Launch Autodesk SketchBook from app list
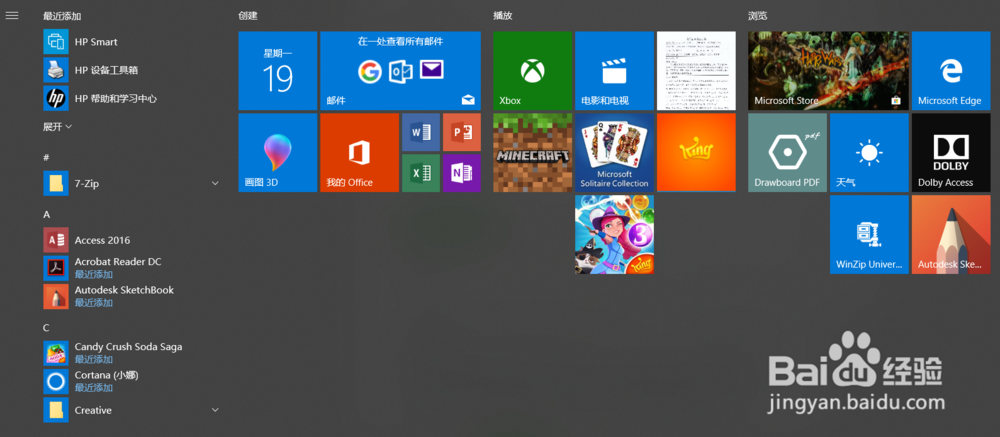Screen dimensions: 1000x437 pos(131,297)
